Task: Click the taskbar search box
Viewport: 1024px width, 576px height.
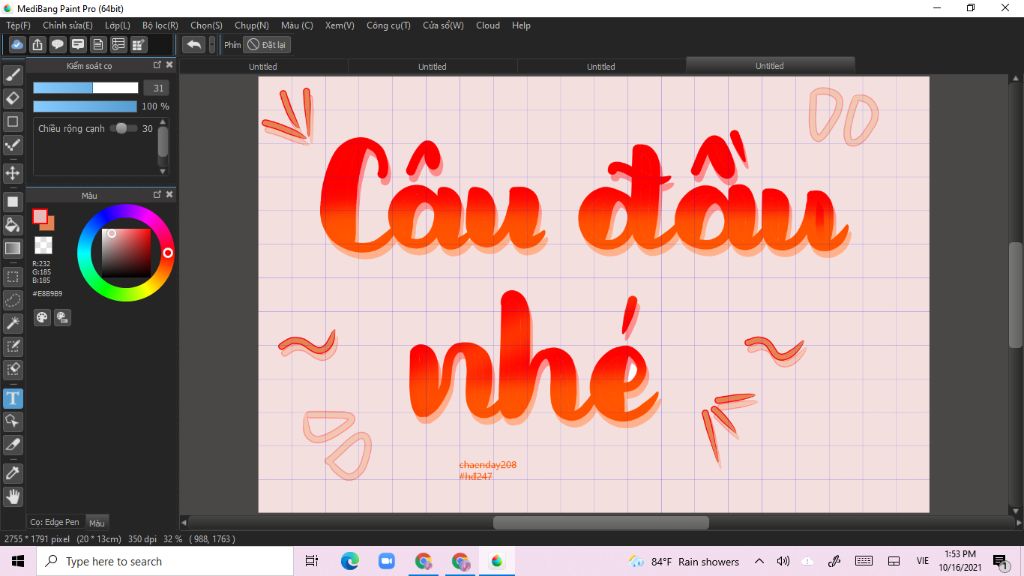Action: pos(165,561)
